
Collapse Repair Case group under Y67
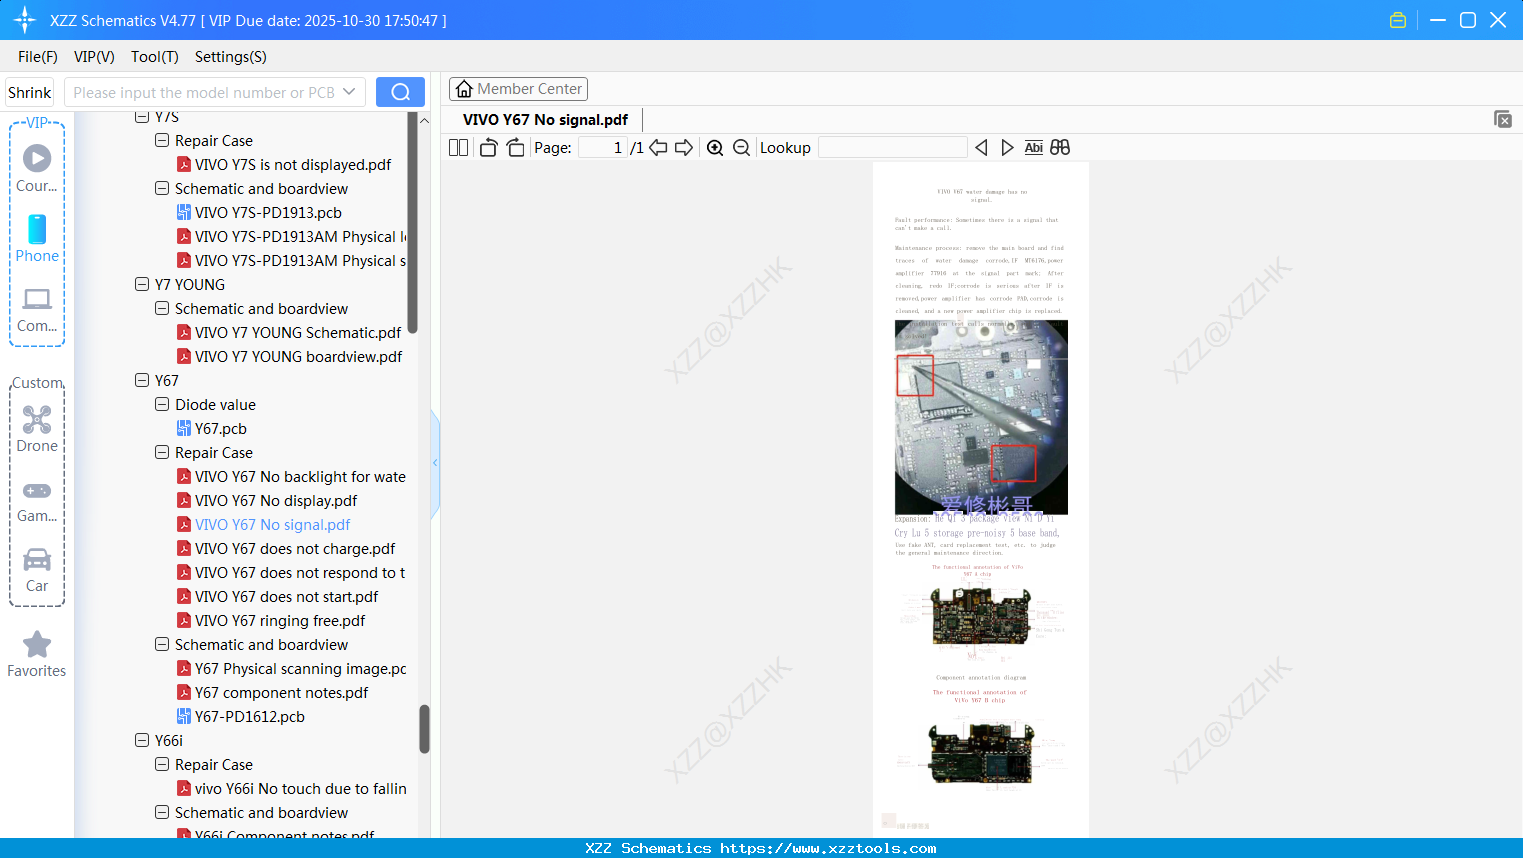pyautogui.click(x=162, y=452)
